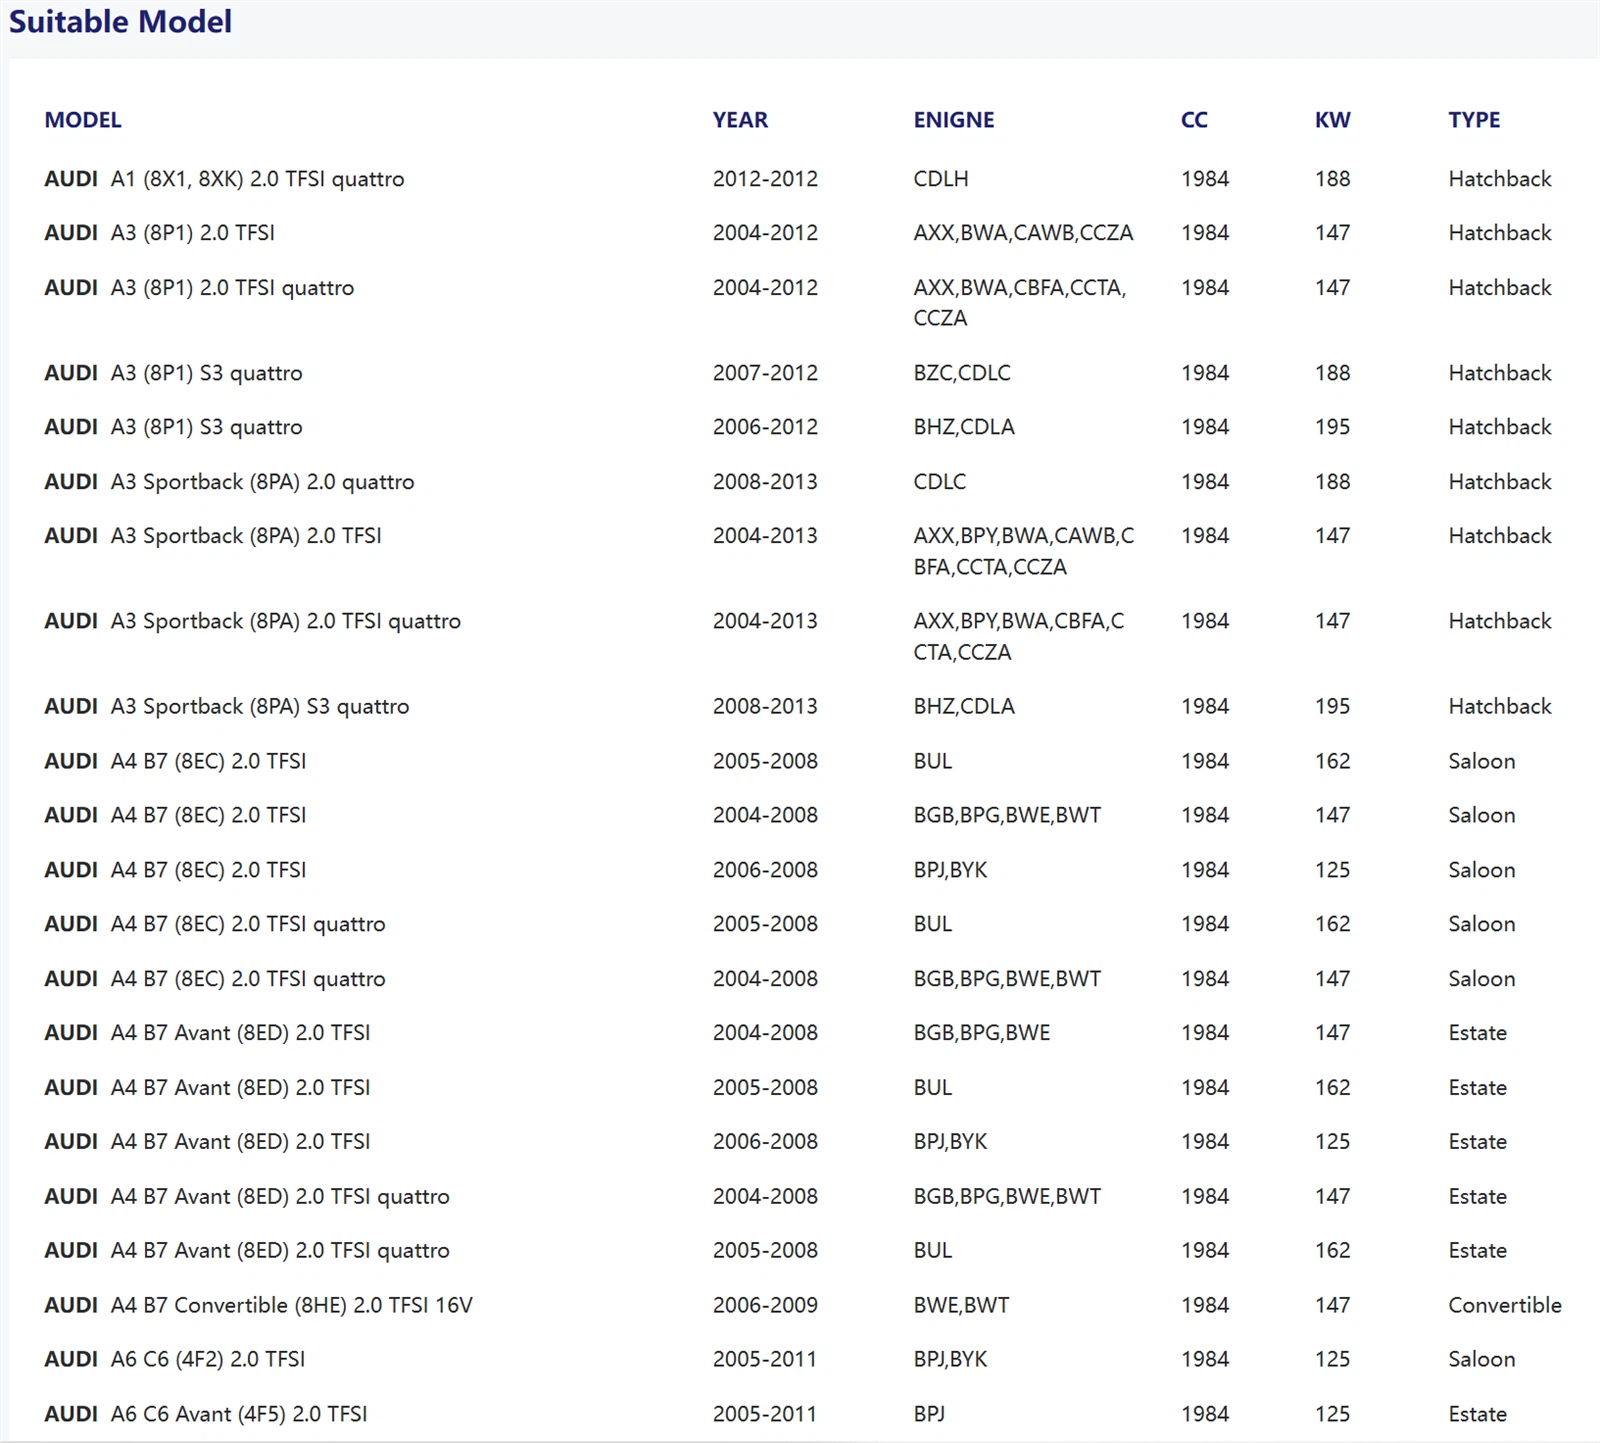Screen dimensions: 1600x1443
Task: Click engine cell AXX,BWA,CAWB,CCZA
Action: [1023, 233]
